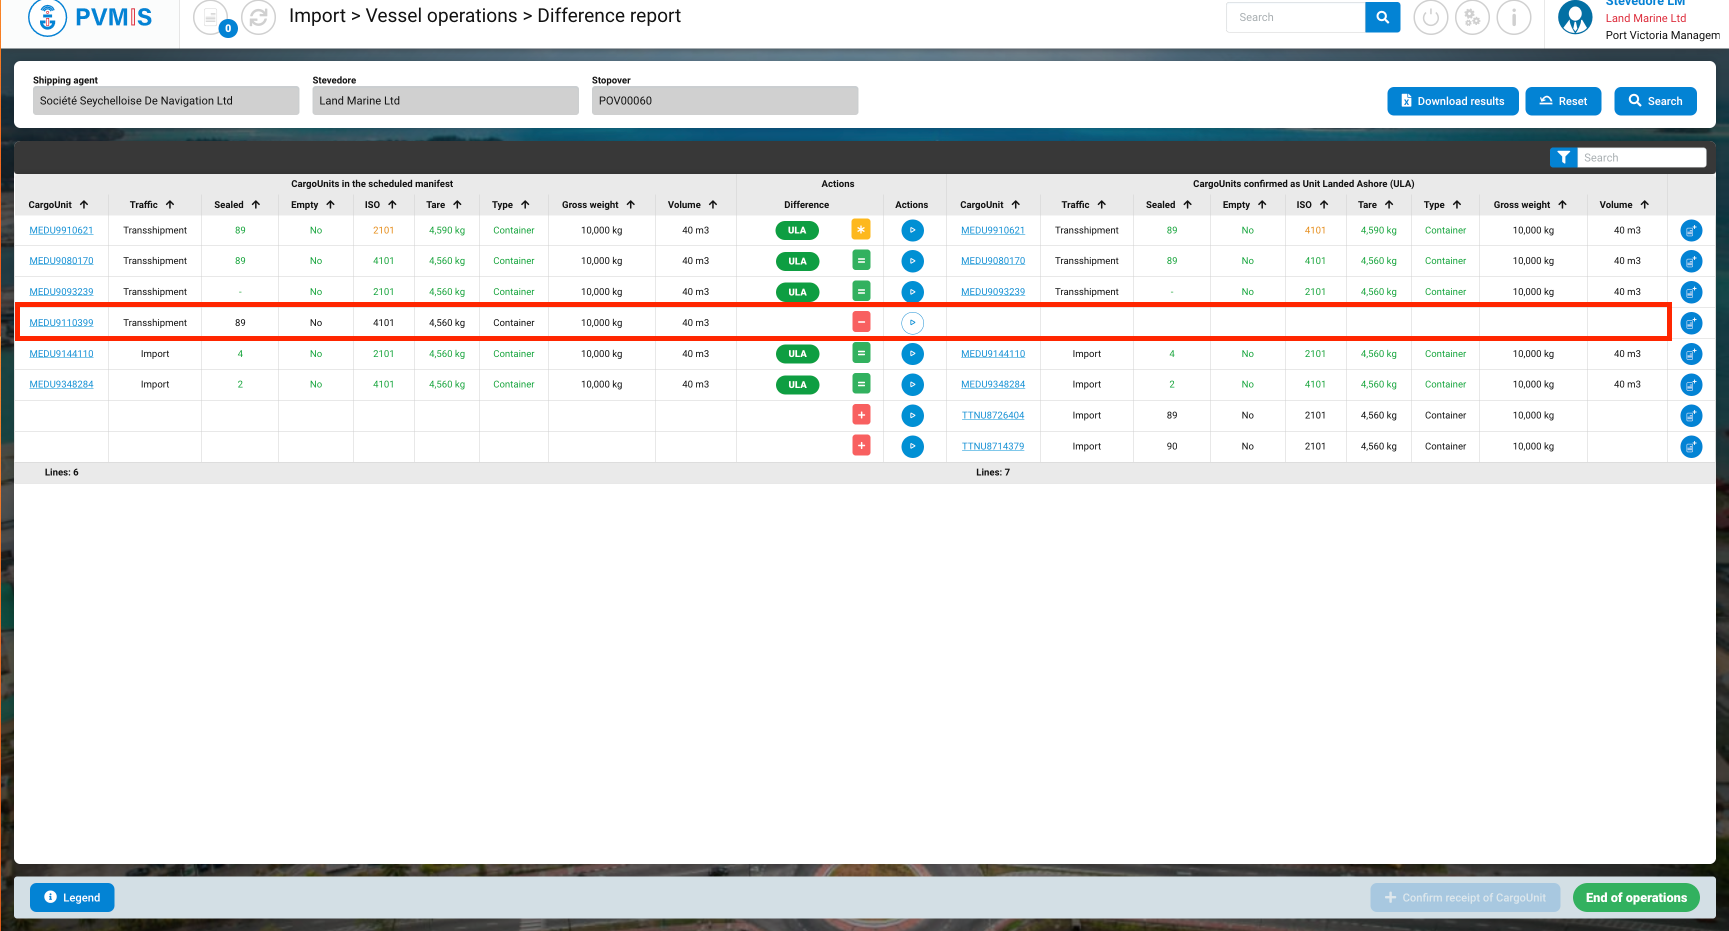Click play action button in TTNU8714379 row
This screenshot has height=931, width=1729.
[x=912, y=446]
